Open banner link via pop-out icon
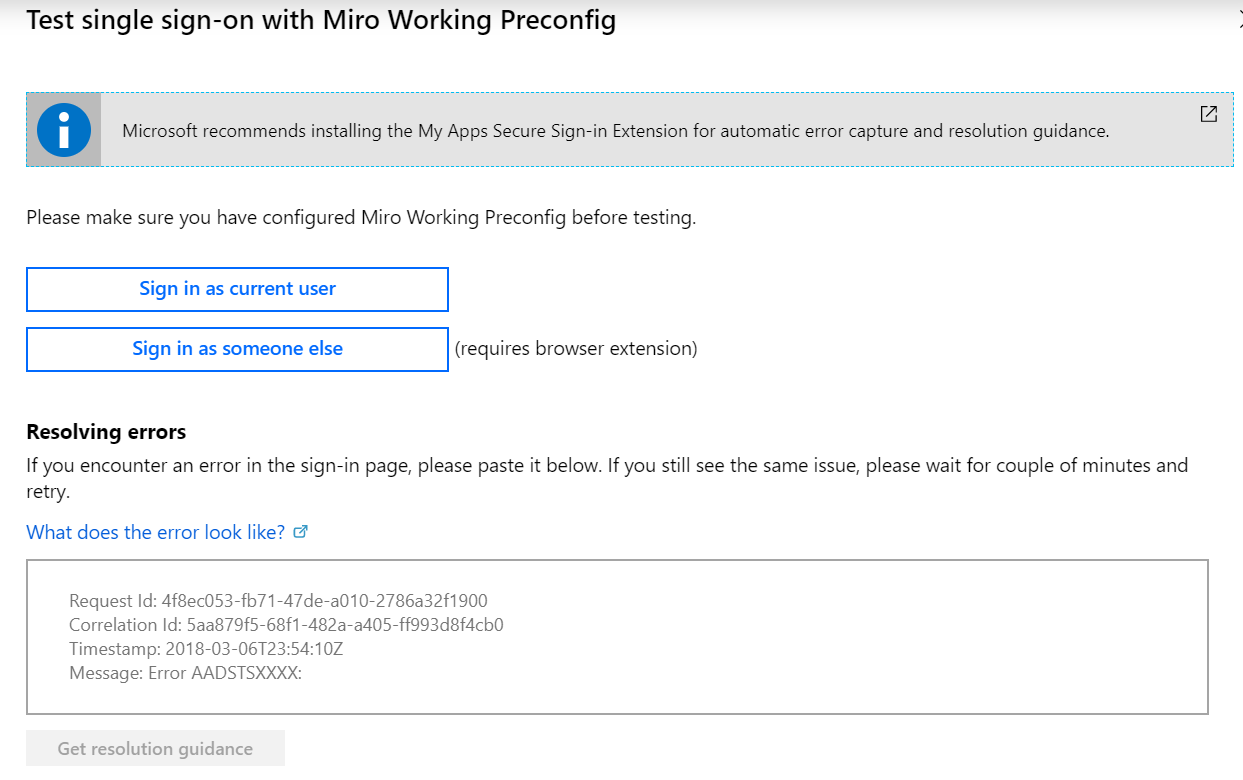 [x=1208, y=114]
